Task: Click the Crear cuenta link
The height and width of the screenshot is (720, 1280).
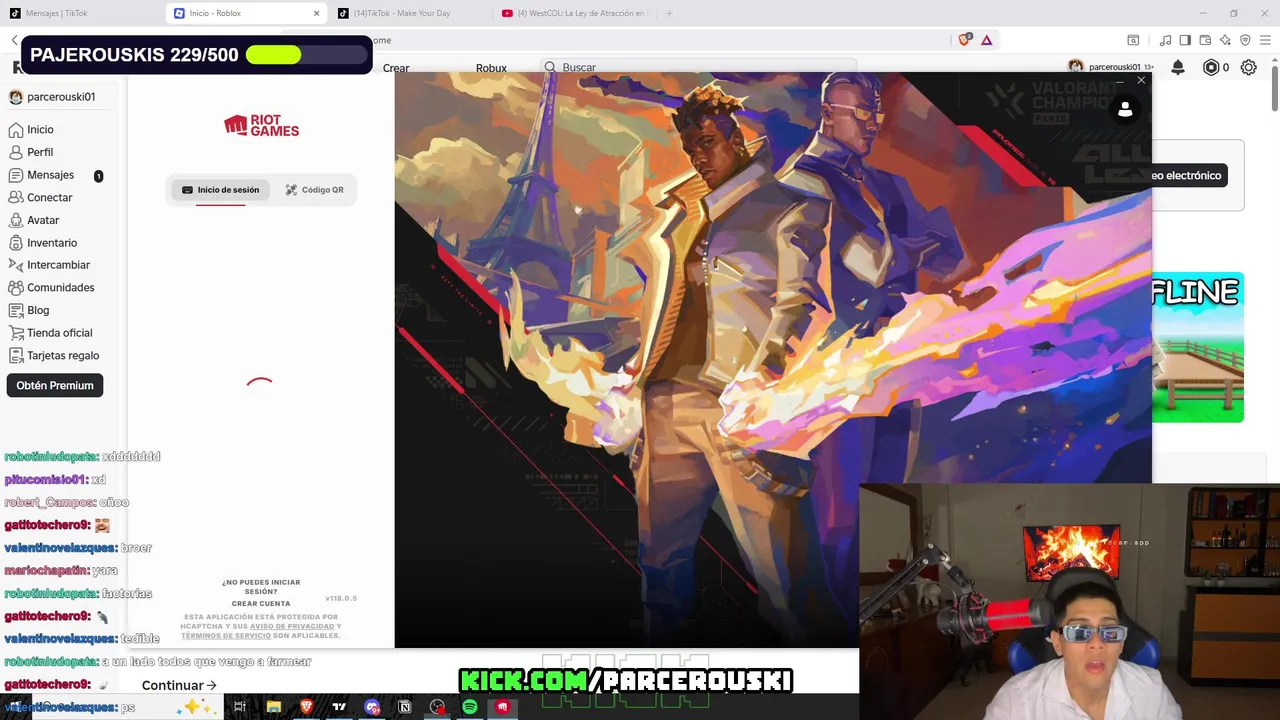Action: click(261, 604)
